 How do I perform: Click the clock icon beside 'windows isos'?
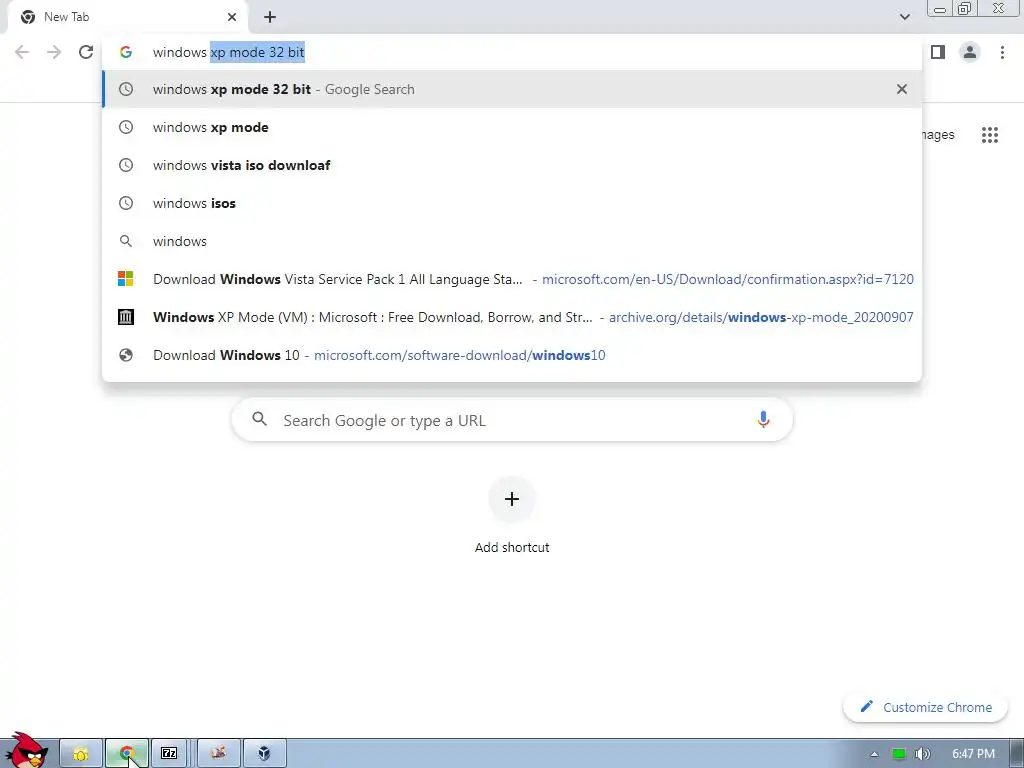pos(126,203)
